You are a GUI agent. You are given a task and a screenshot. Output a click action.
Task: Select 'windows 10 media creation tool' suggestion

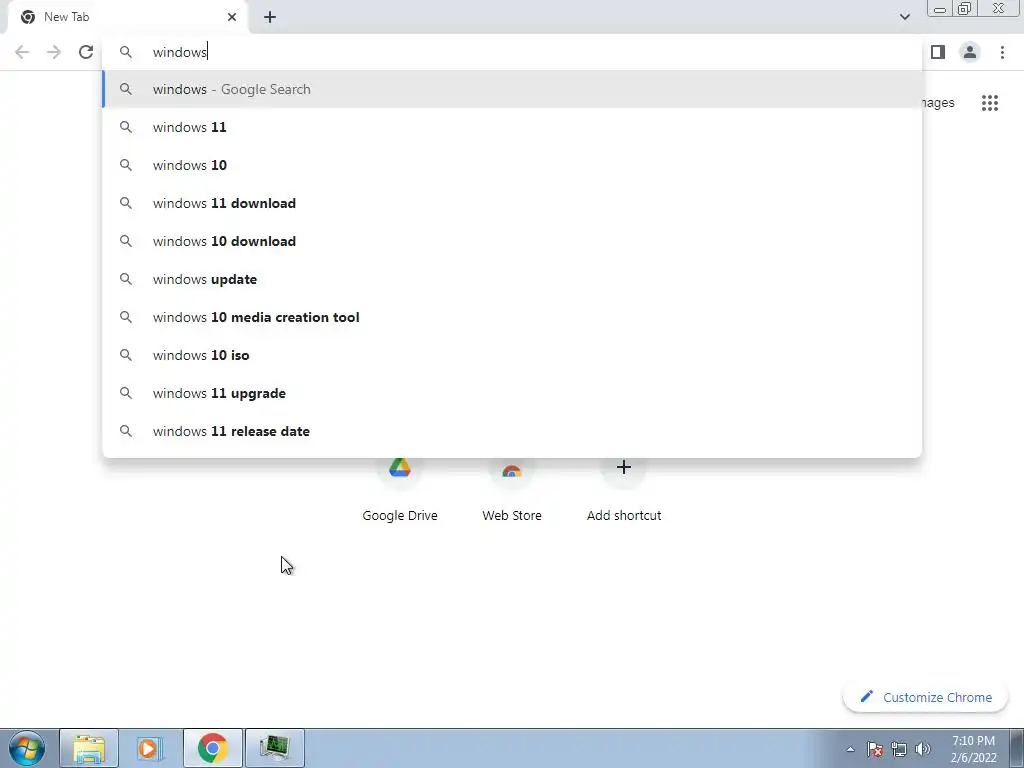point(513,317)
